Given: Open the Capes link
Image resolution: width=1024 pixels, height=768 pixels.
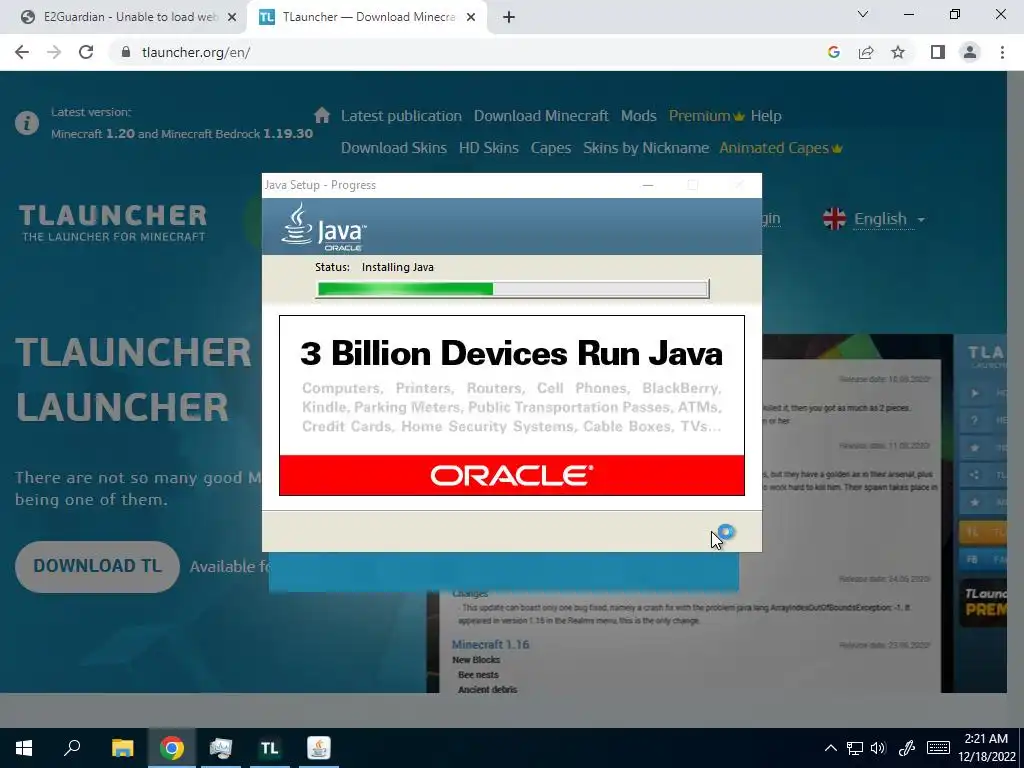Looking at the screenshot, I should [x=551, y=148].
